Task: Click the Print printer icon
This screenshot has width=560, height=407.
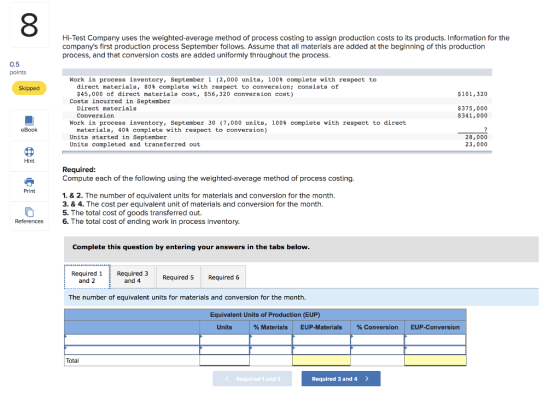Action: point(29,182)
